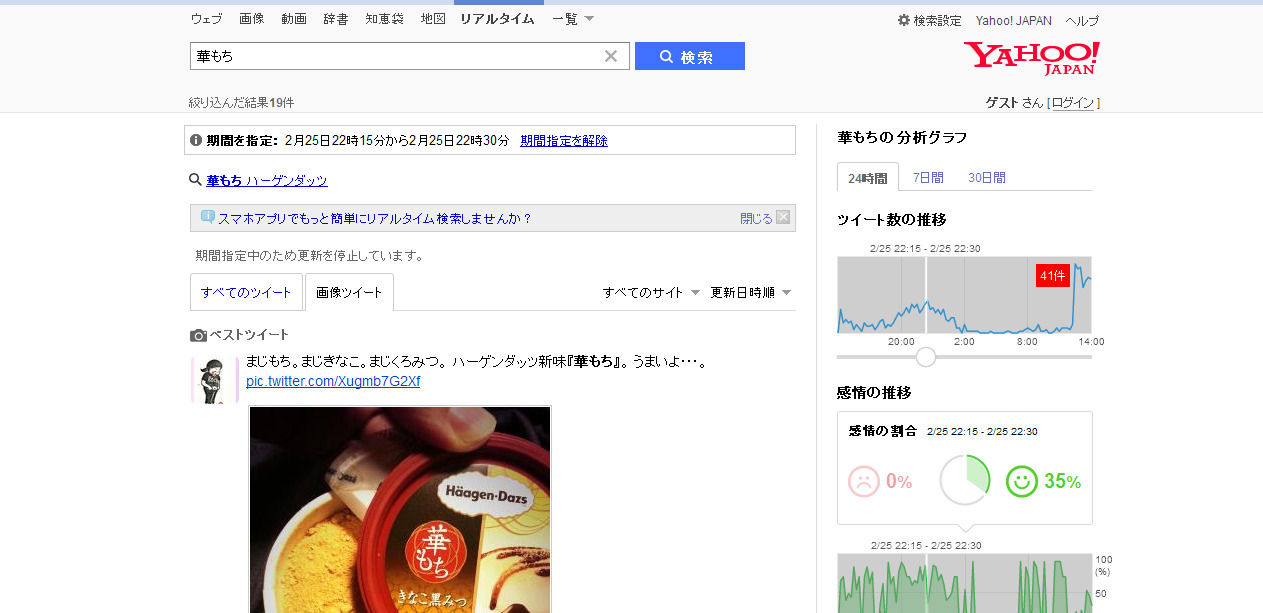Click the blue 検索 button
1263x613 pixels.
coord(690,56)
